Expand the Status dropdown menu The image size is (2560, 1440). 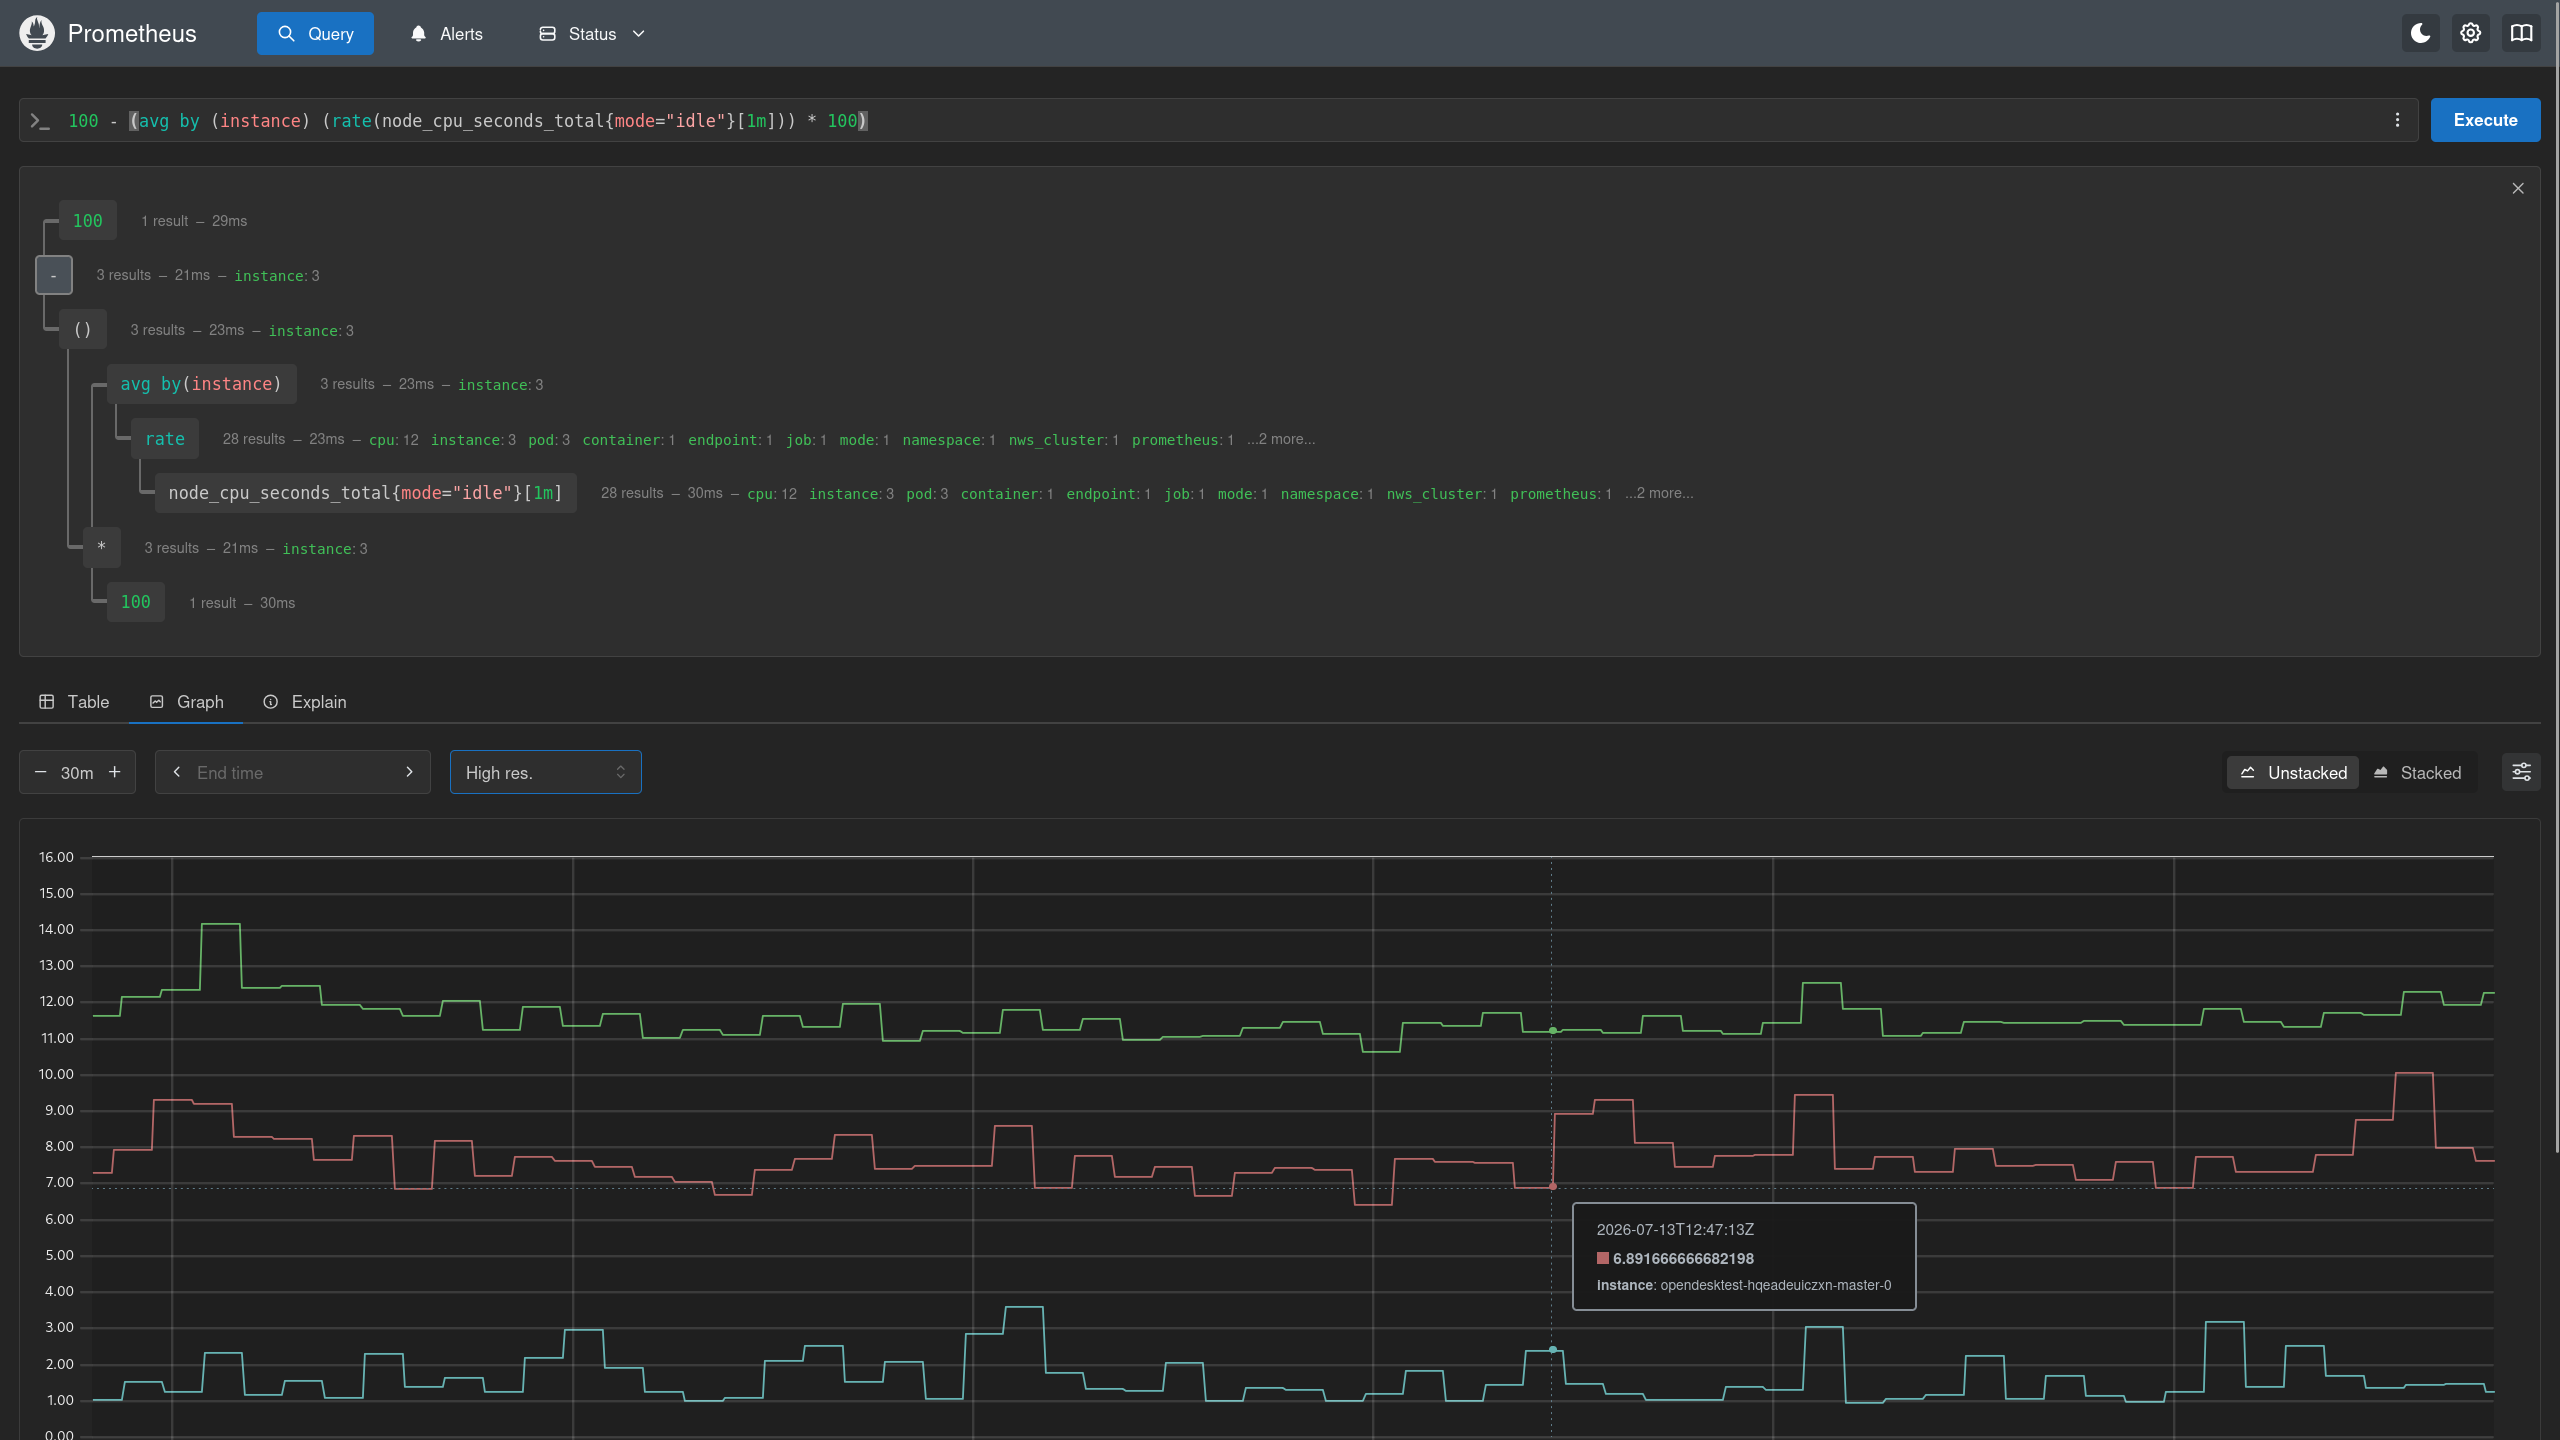[x=592, y=33]
